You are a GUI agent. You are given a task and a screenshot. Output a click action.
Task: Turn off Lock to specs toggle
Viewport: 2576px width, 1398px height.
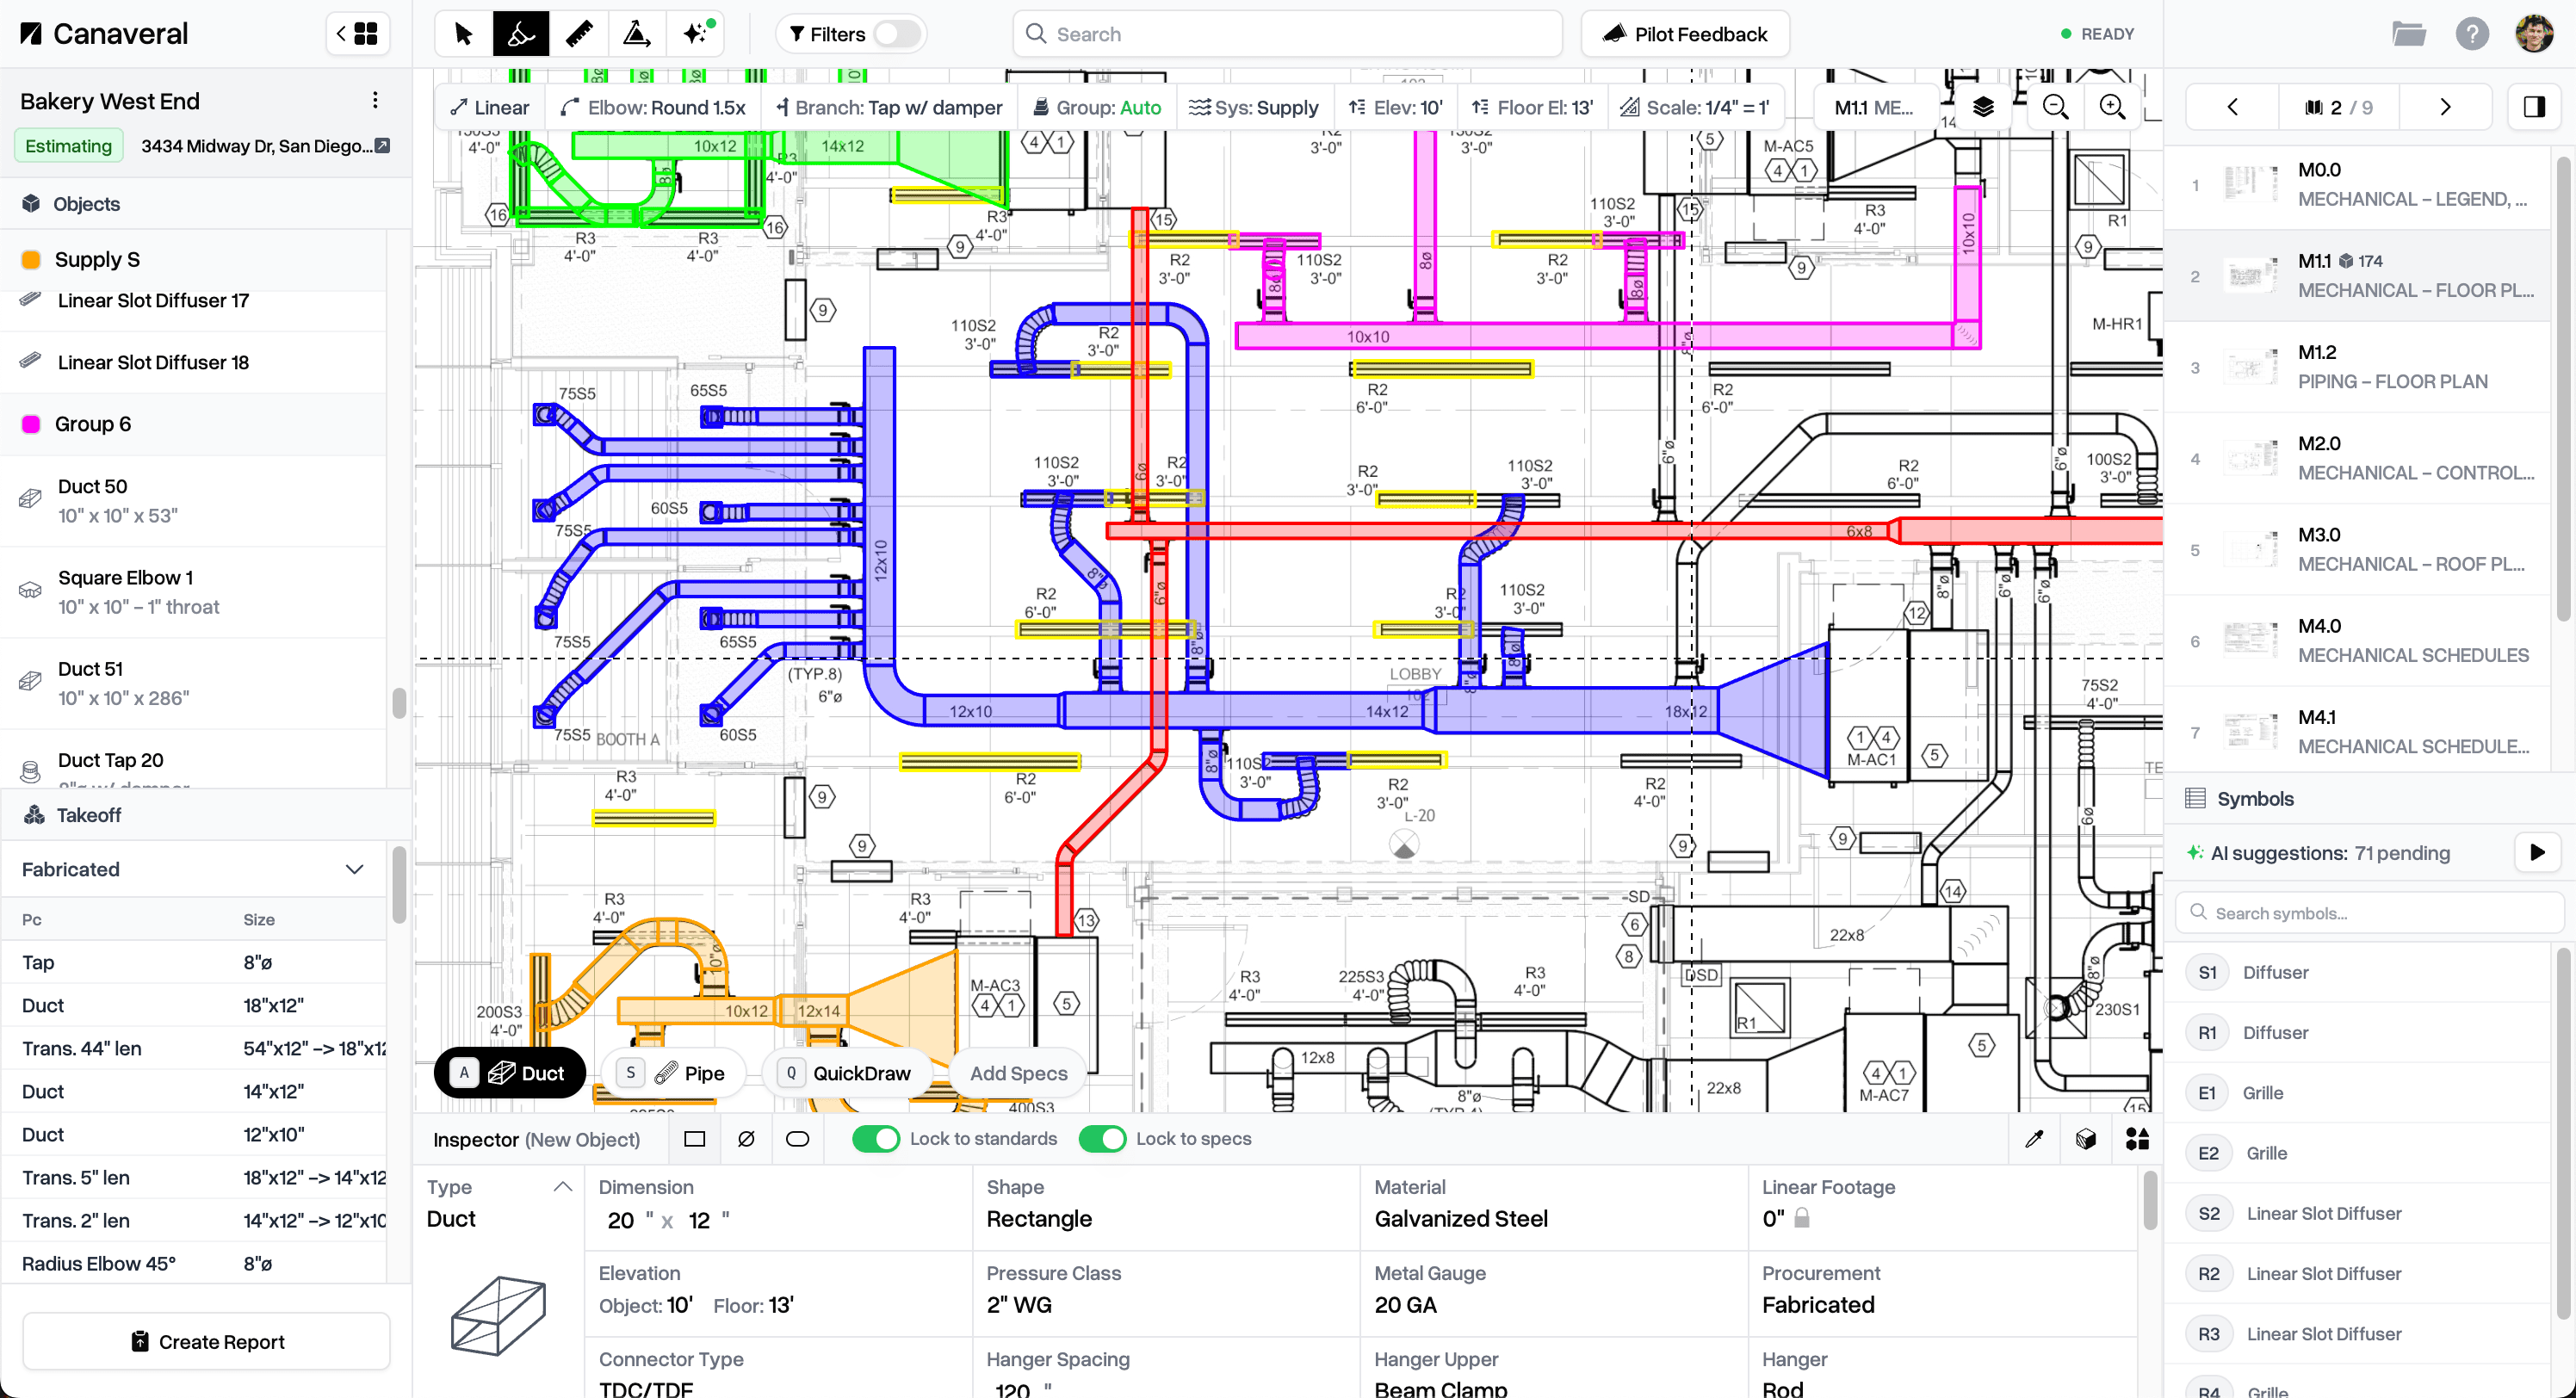pos(1102,1139)
